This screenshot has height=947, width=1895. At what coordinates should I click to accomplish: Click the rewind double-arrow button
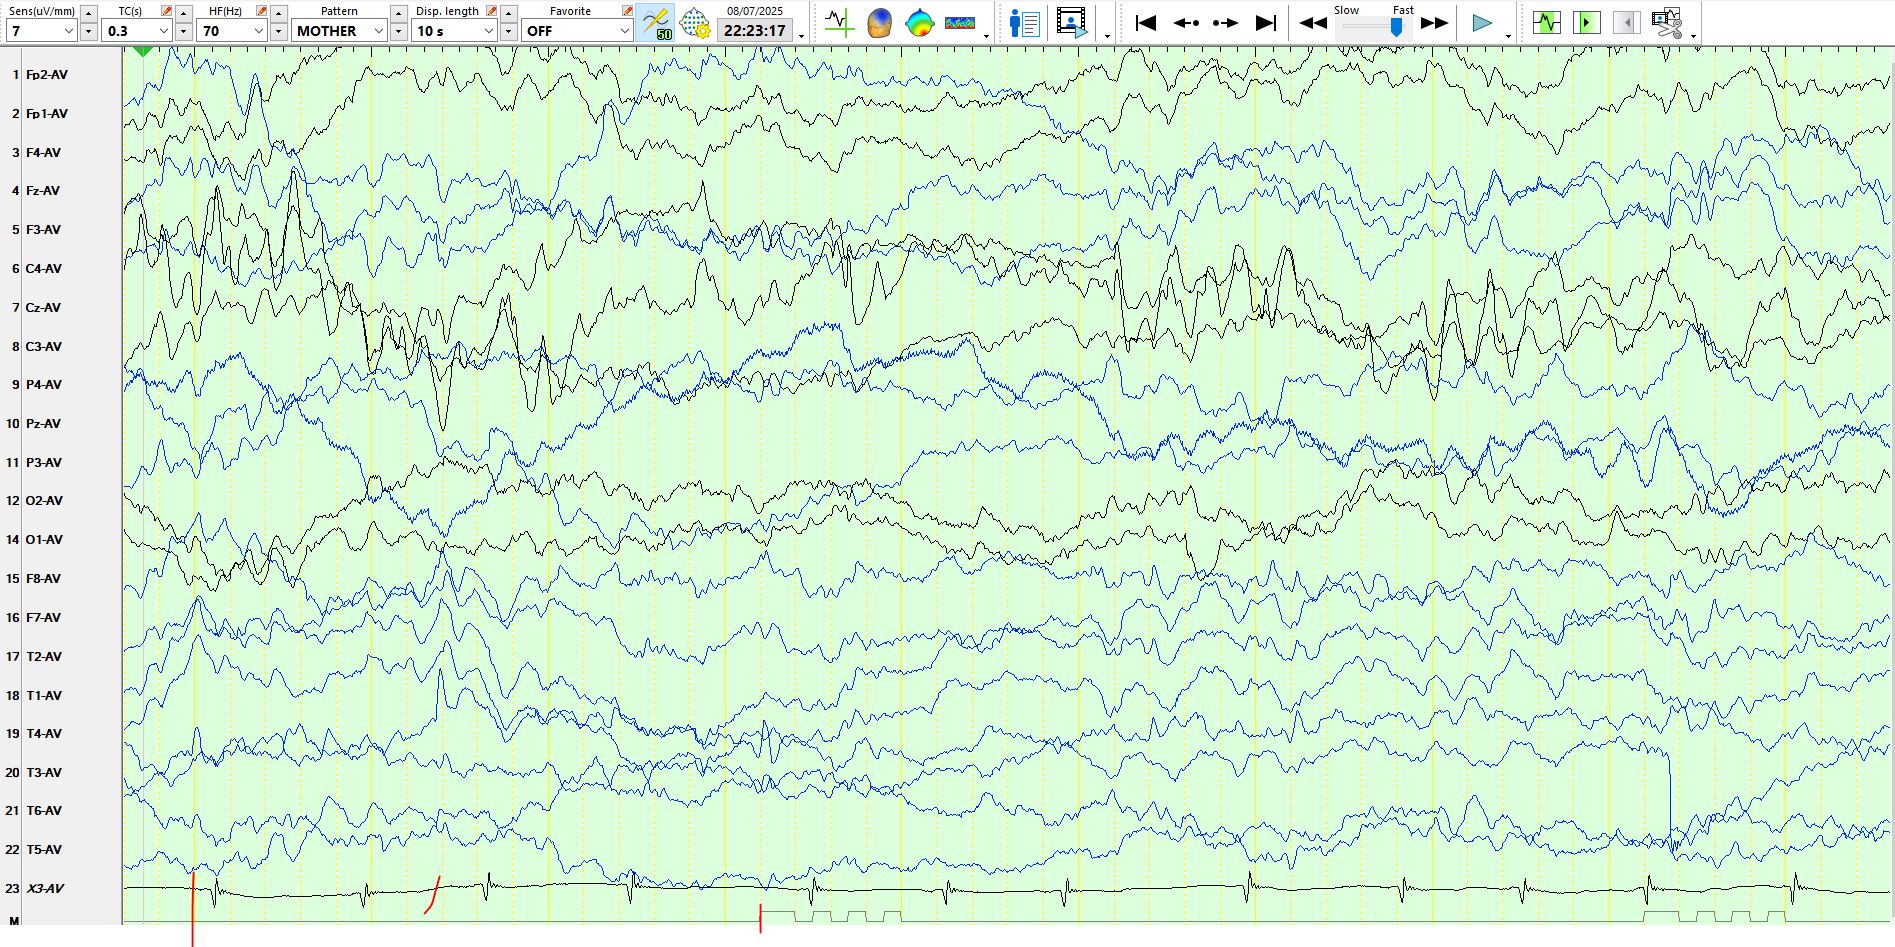[1313, 22]
